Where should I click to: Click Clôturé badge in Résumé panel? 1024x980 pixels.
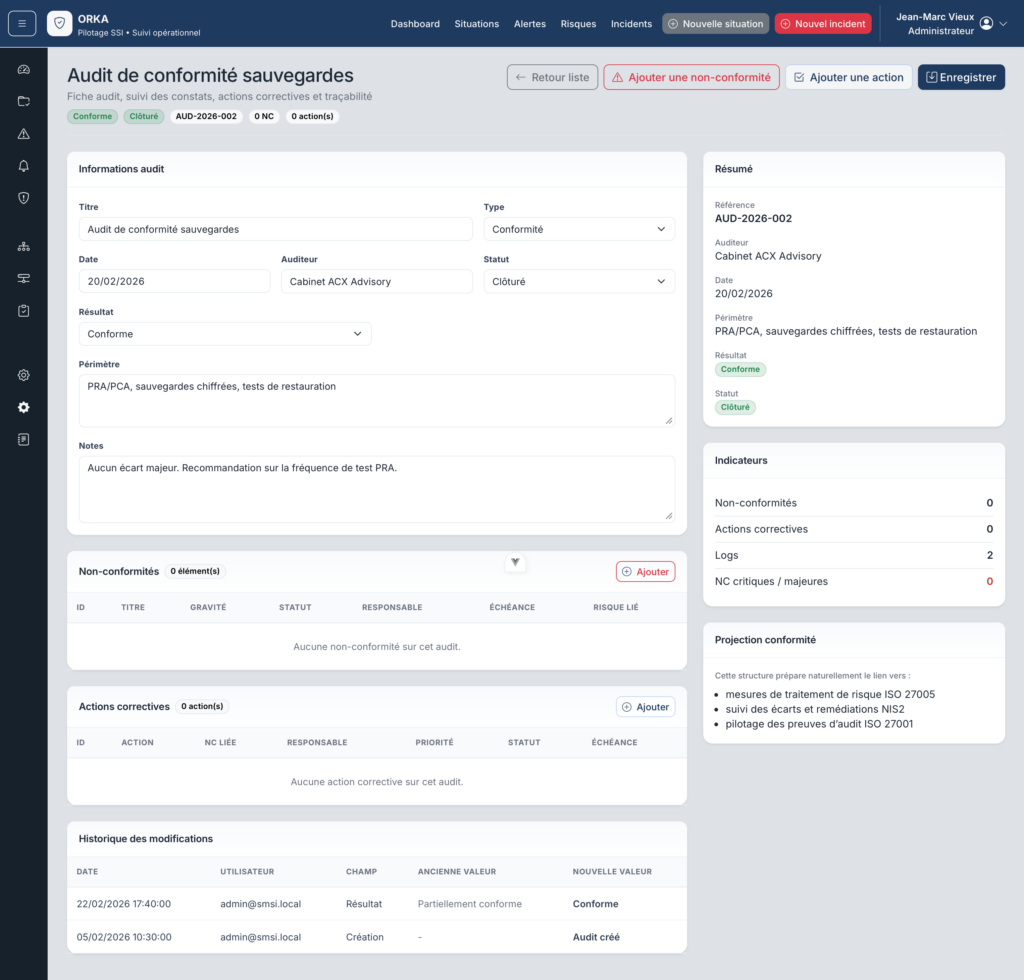[735, 407]
